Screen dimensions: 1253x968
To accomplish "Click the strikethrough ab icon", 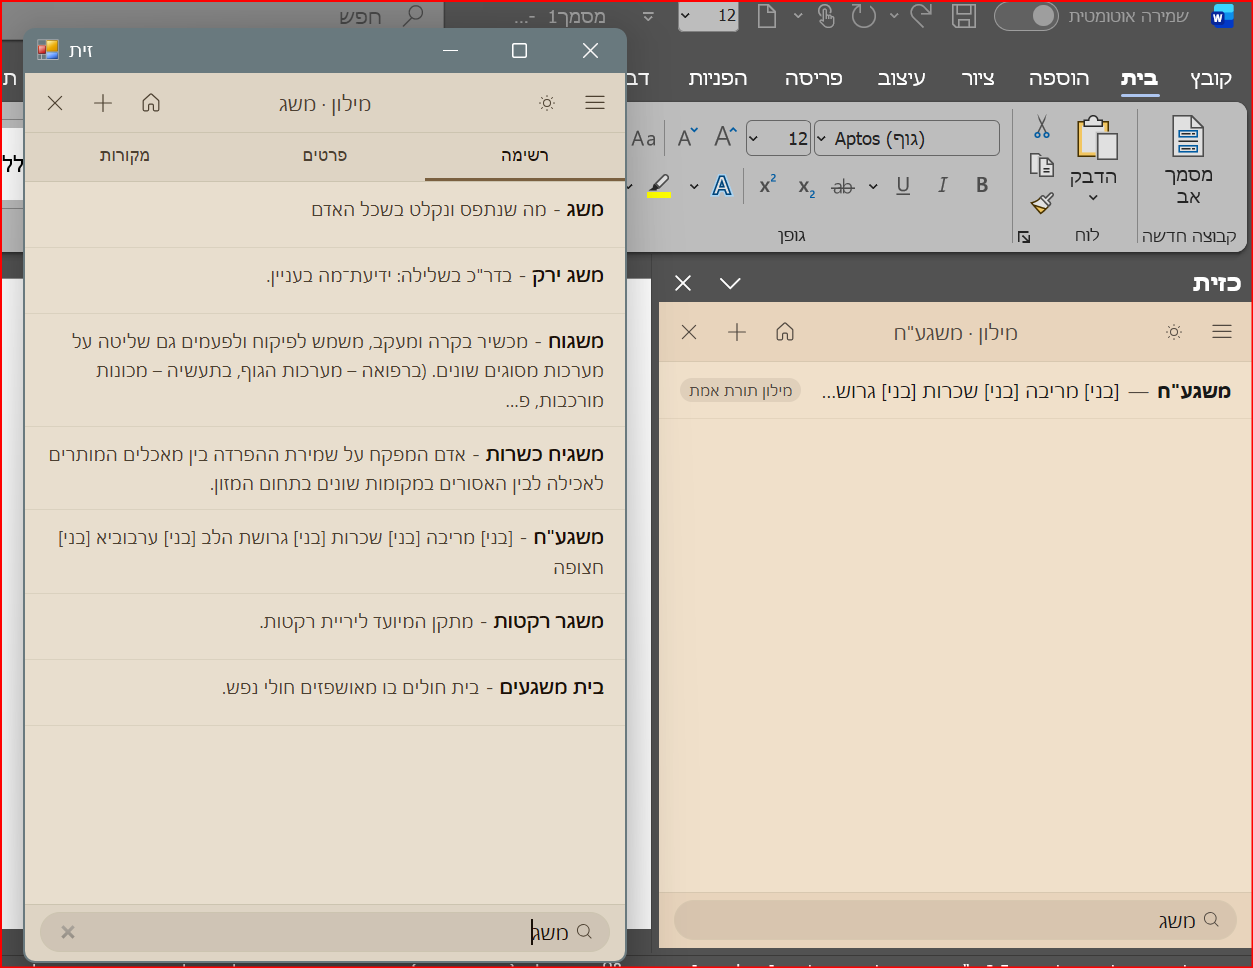I will [x=843, y=186].
